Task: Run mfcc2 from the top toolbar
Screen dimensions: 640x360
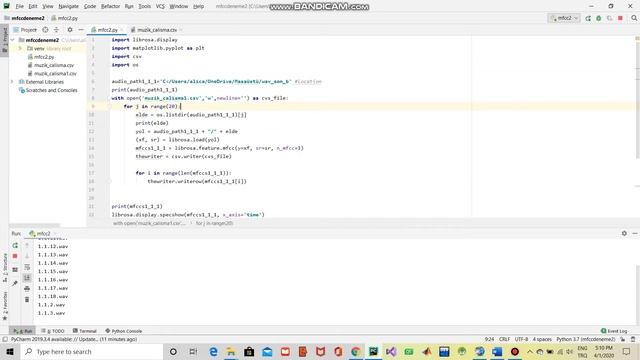Action: click(588, 18)
